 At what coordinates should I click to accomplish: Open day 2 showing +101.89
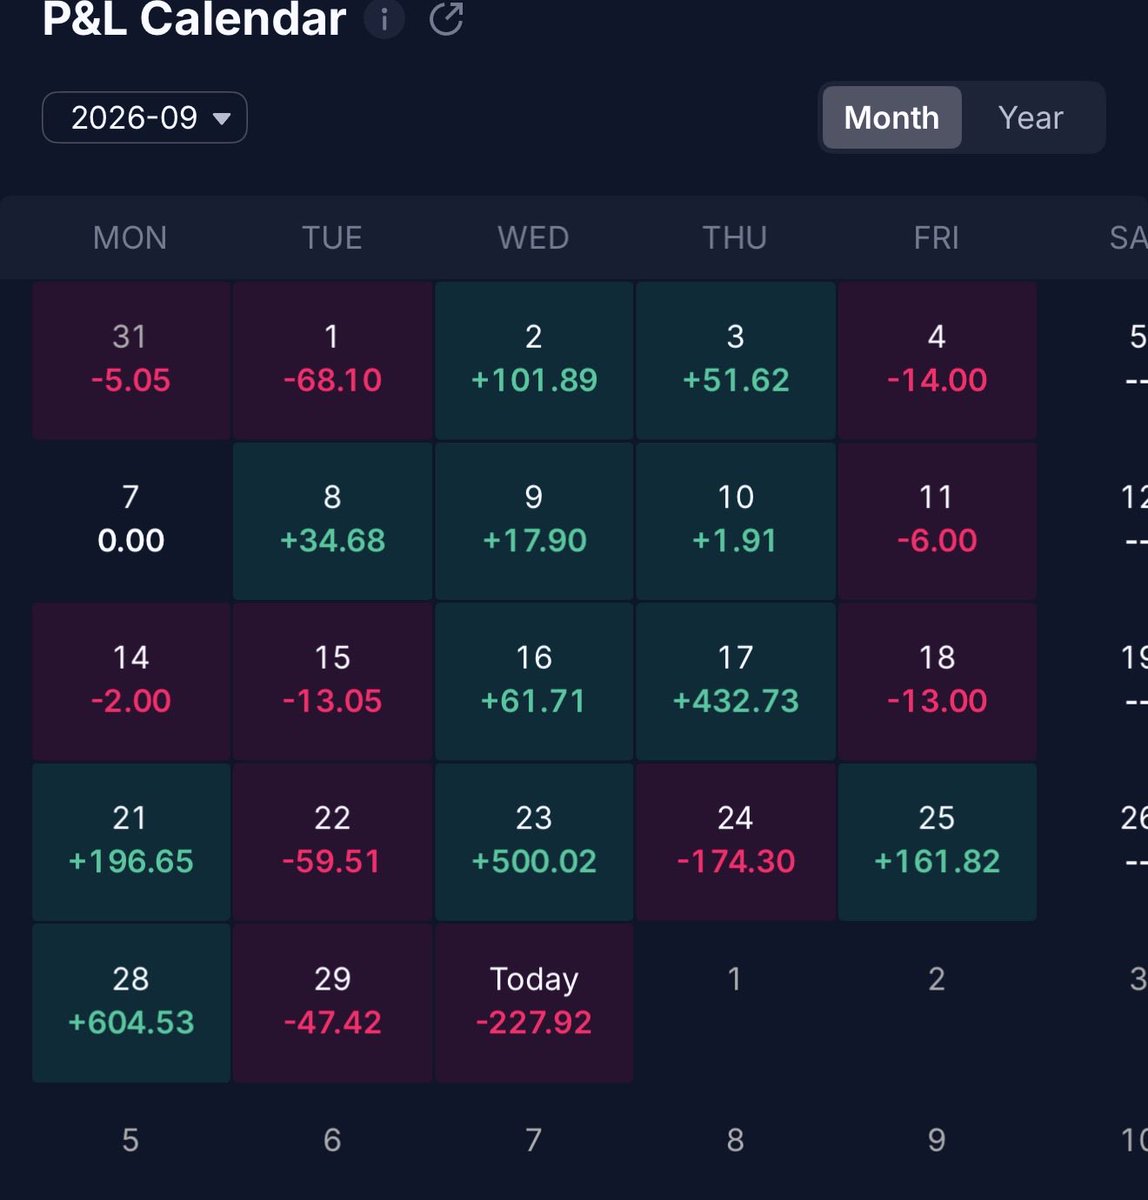tap(534, 360)
